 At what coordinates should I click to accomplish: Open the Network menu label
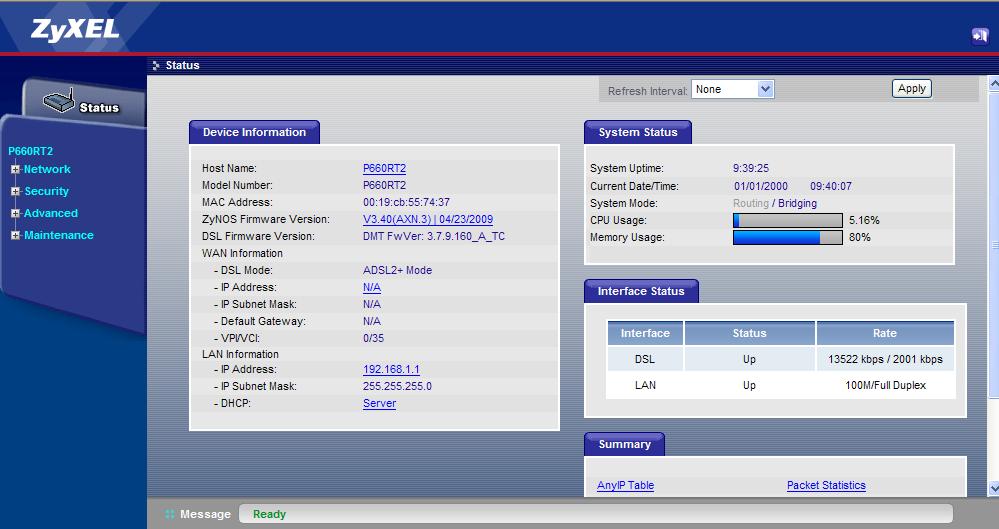pos(47,169)
